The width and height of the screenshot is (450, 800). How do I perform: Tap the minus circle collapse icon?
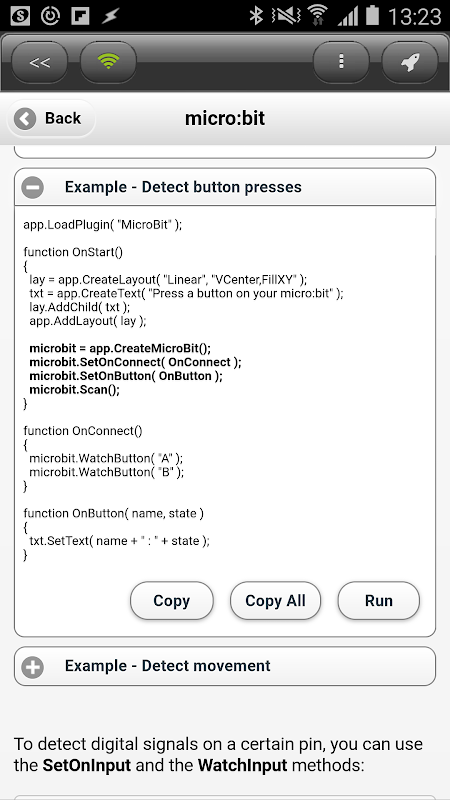(33, 187)
